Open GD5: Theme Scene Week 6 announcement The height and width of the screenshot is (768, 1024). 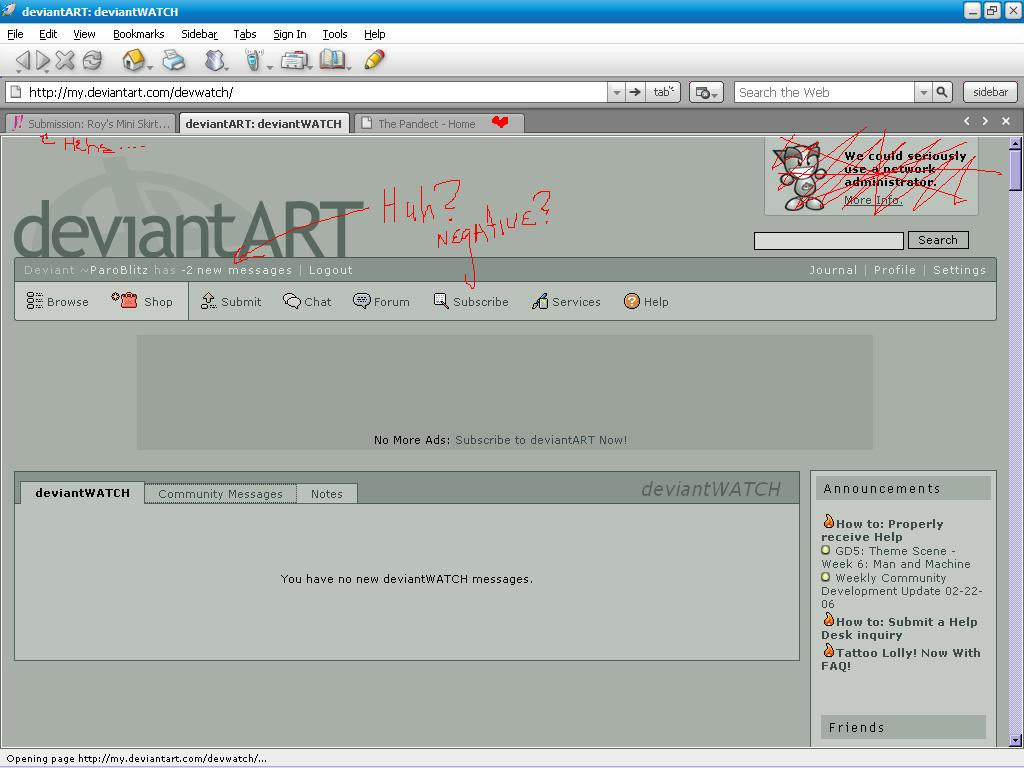[895, 557]
